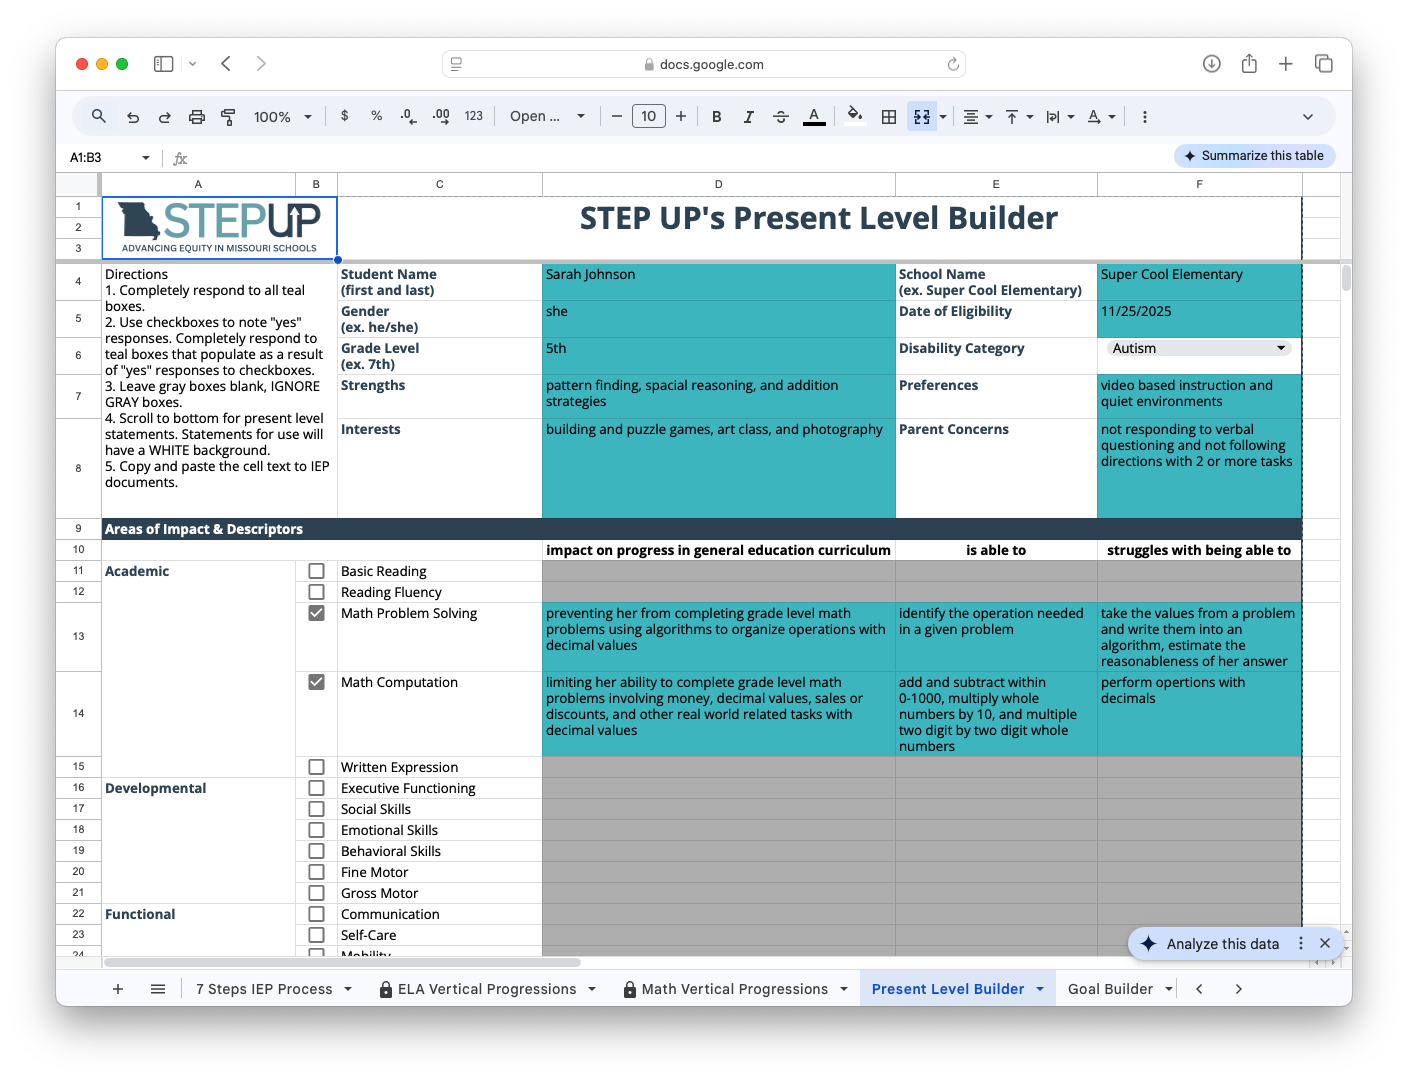Screen dimensions: 1408x1080
Task: Toggle strikethrough formatting
Action: 781,117
